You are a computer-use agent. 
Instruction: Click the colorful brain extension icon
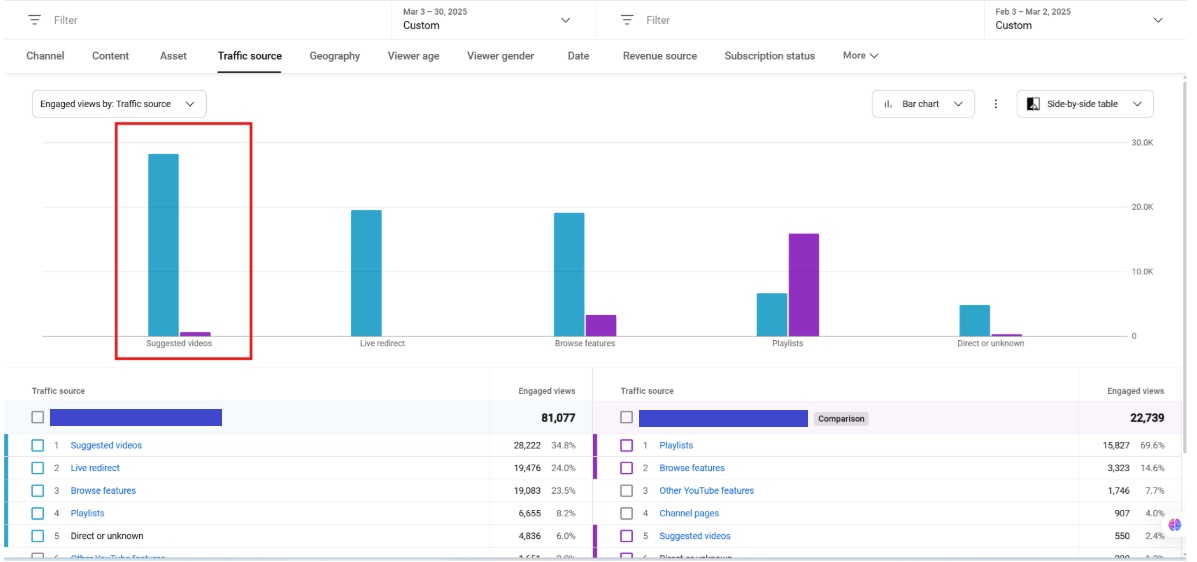click(1175, 525)
